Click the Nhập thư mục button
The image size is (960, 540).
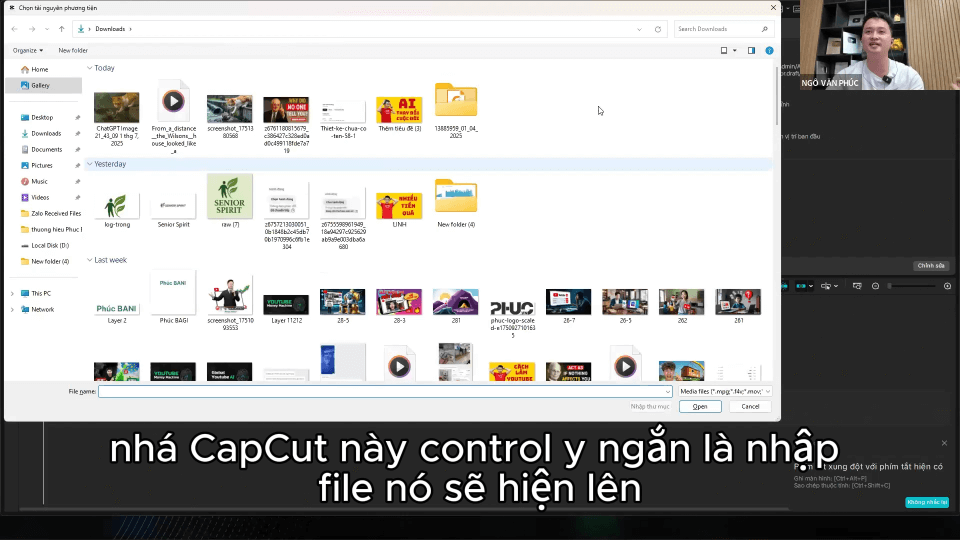tap(650, 407)
